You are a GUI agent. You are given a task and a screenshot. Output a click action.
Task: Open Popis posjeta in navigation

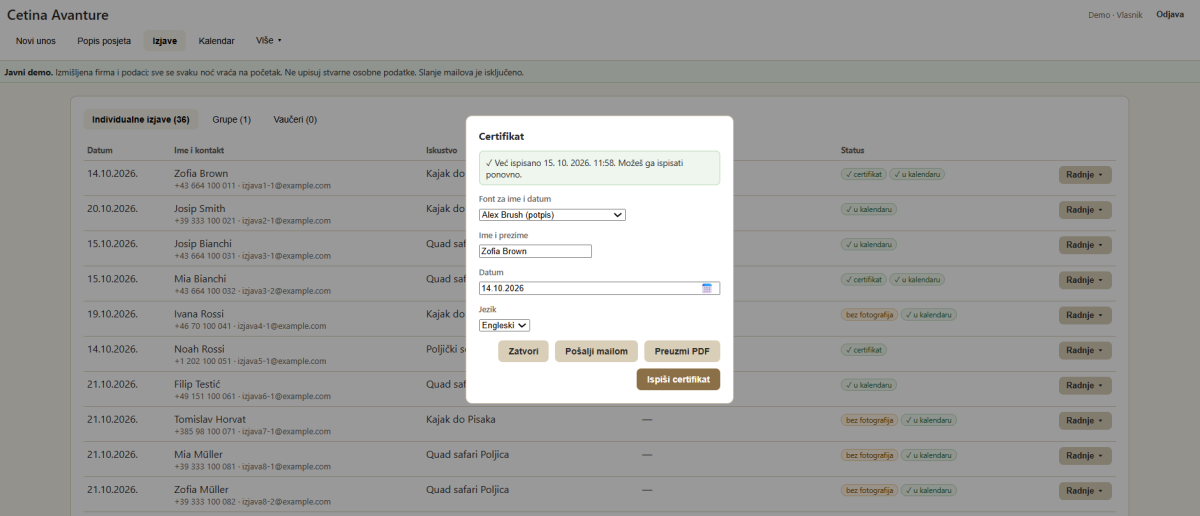pos(103,41)
